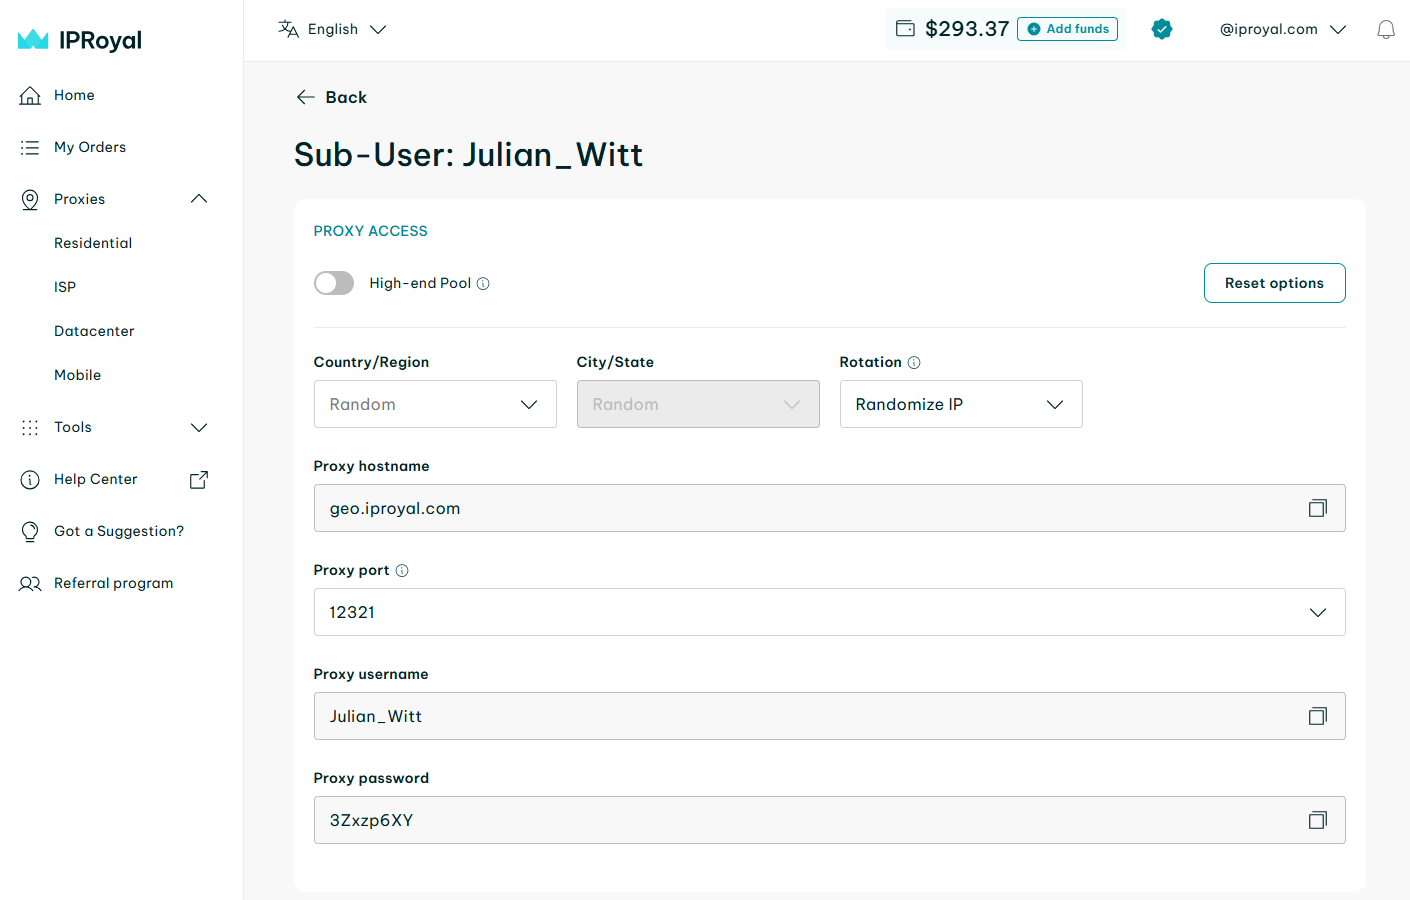Copy the proxy username
The height and width of the screenshot is (900, 1410).
[x=1318, y=716]
